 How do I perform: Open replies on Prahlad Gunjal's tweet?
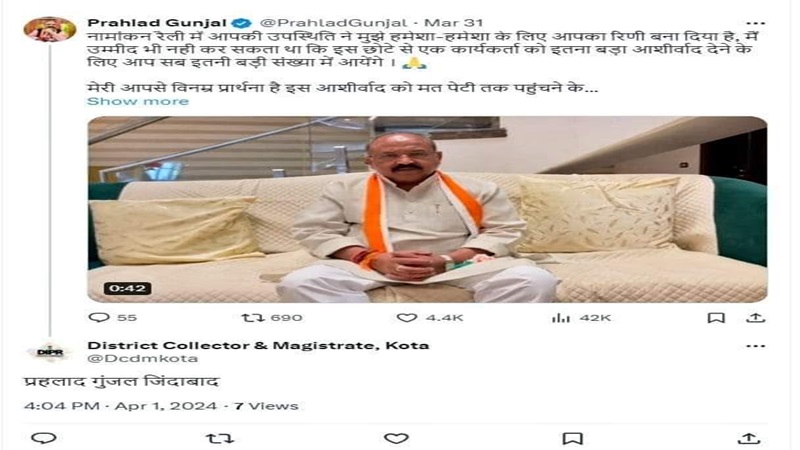point(112,317)
